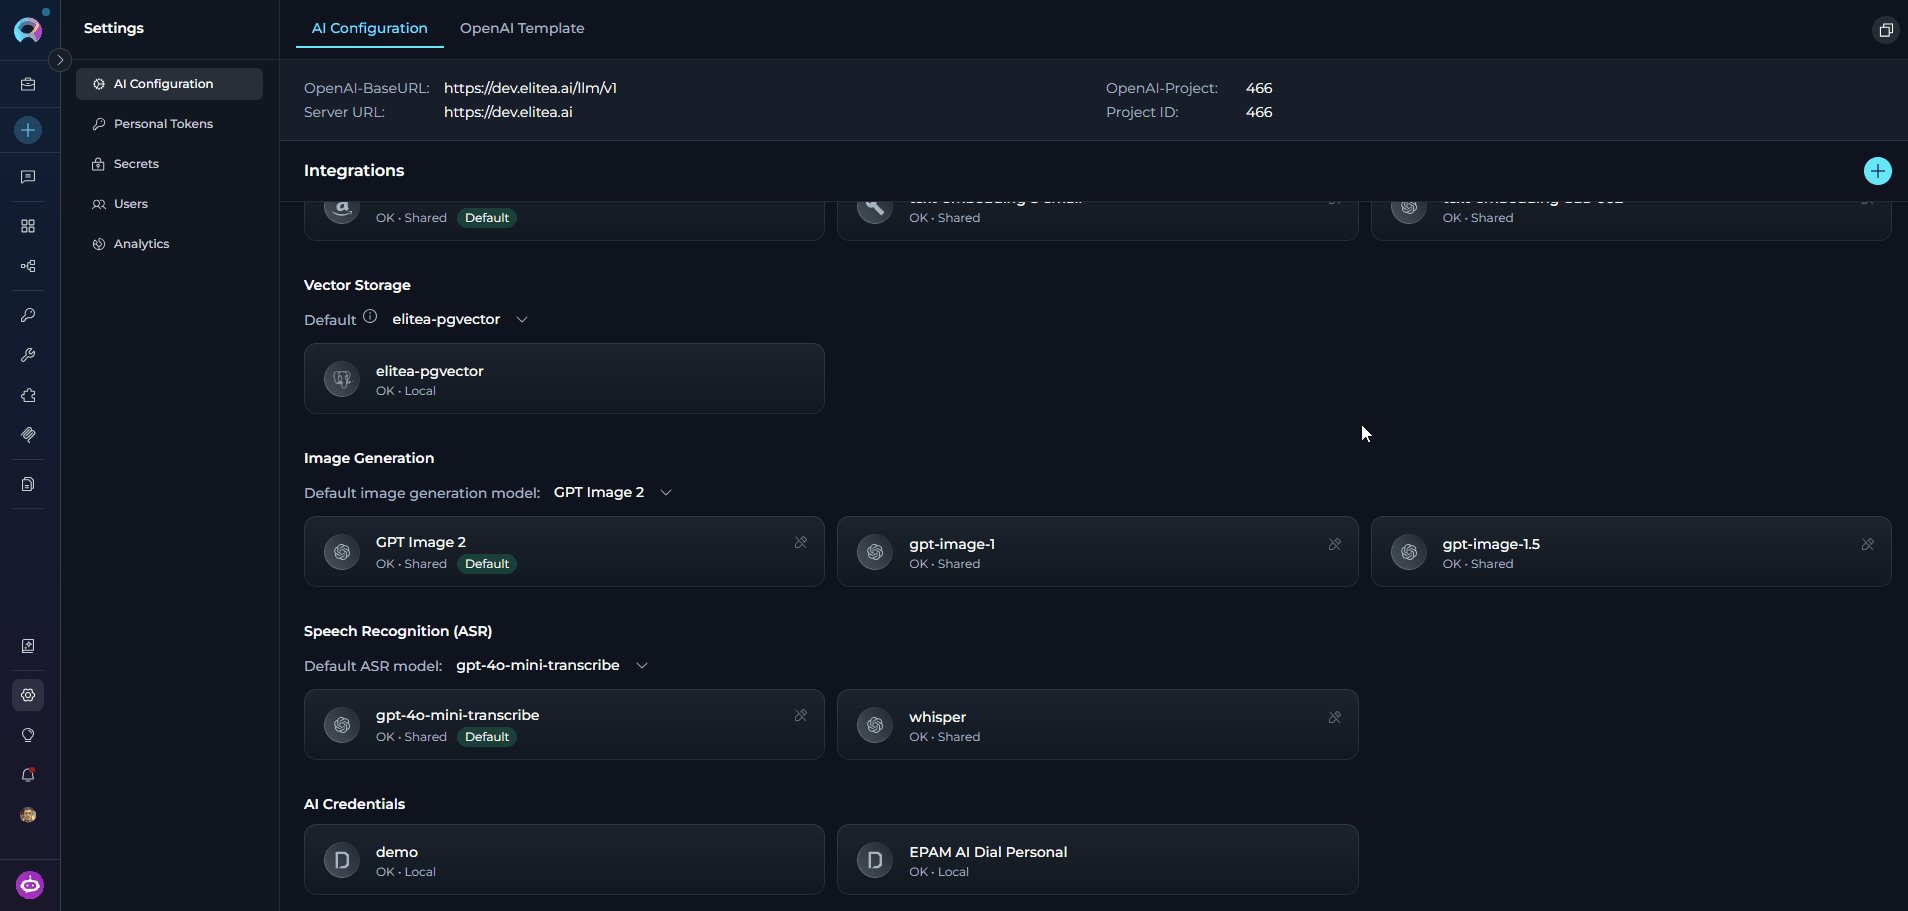The image size is (1908, 911).
Task: Open the demo AI credential card
Action: click(x=564, y=860)
